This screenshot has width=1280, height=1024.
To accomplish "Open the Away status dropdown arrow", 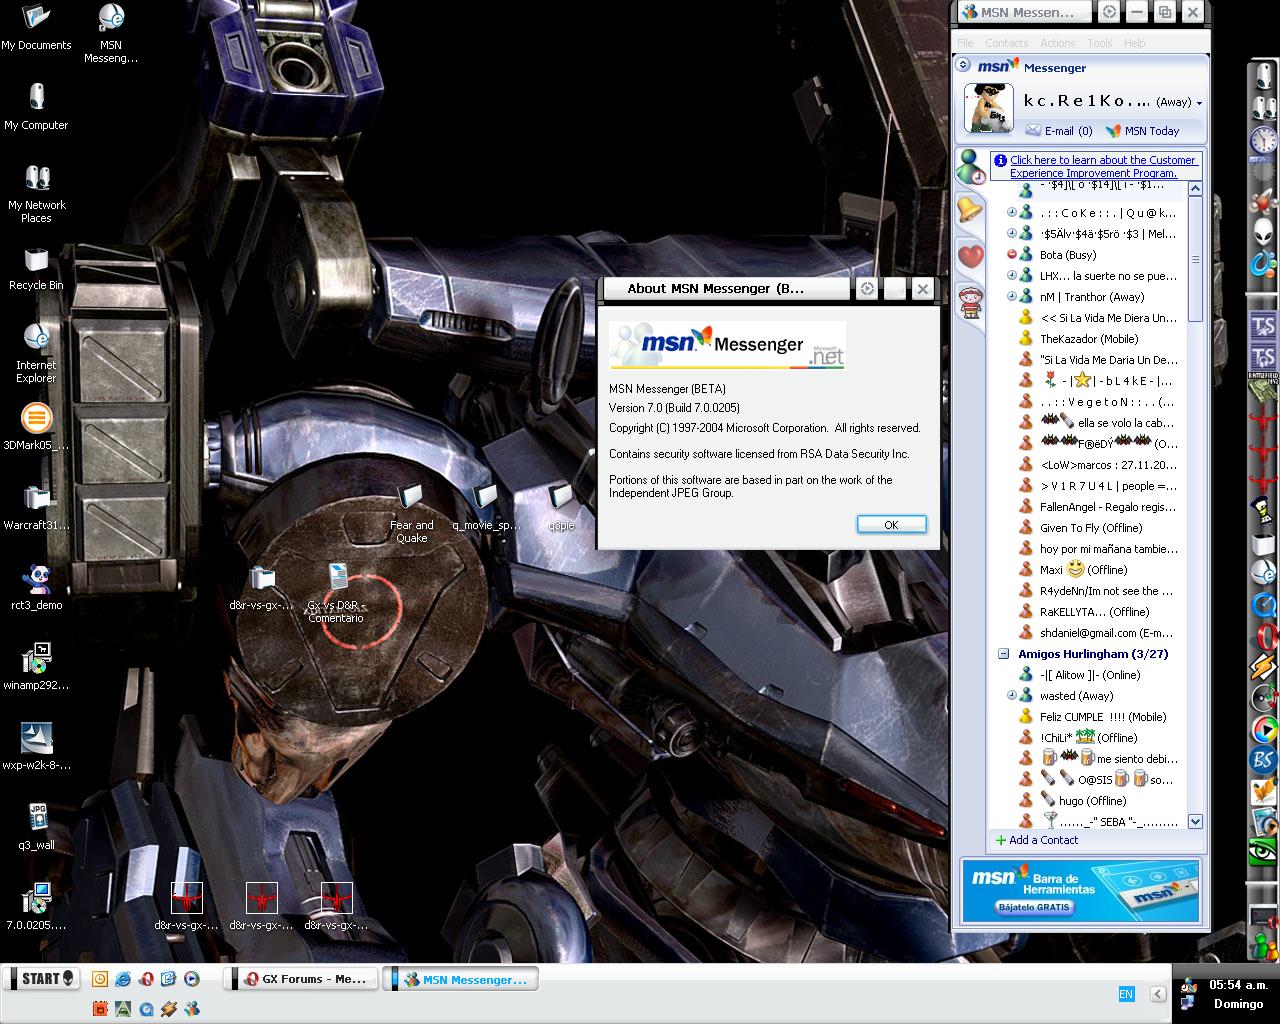I will click(x=1199, y=103).
